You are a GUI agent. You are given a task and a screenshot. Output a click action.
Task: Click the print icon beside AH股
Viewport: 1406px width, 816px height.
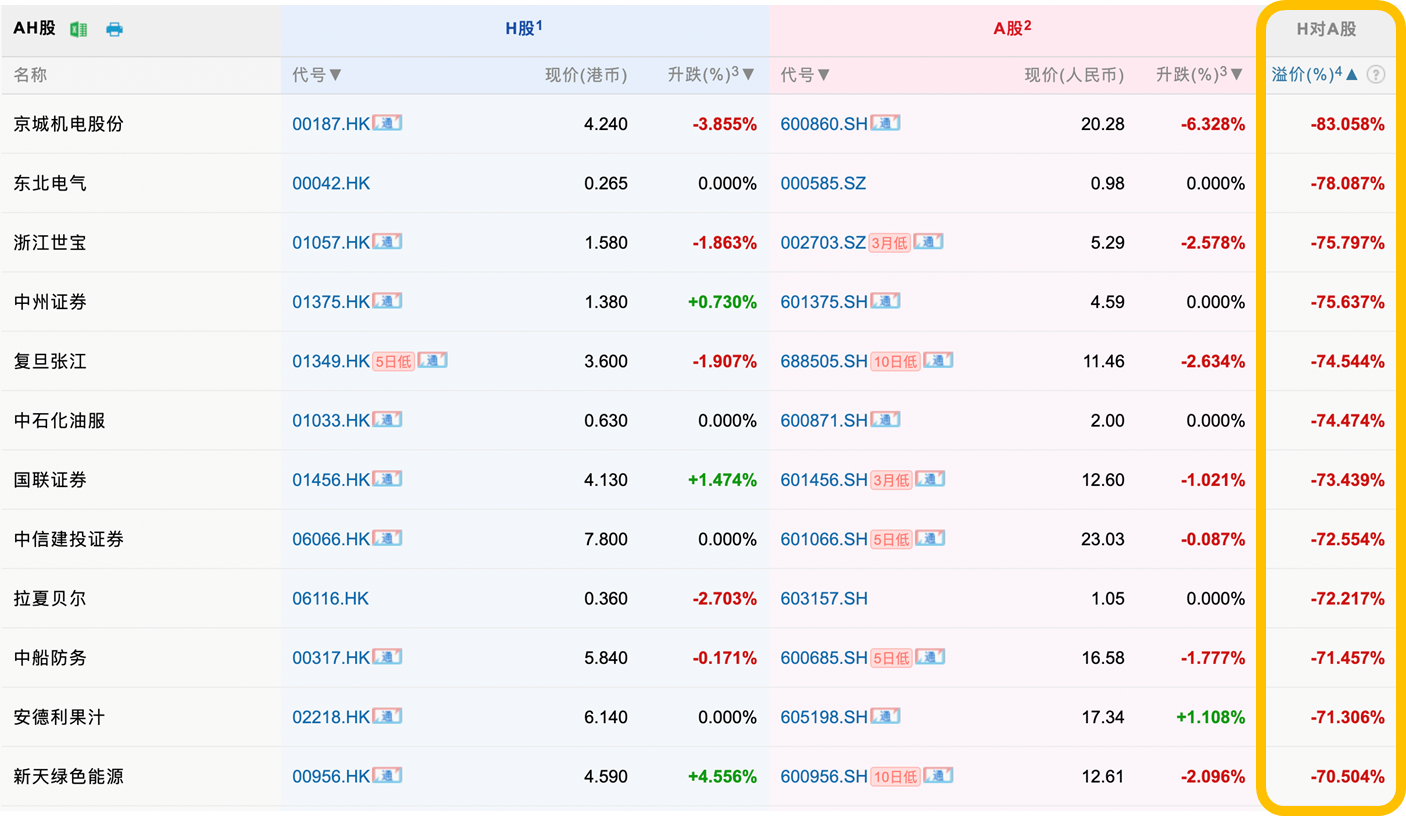[114, 29]
